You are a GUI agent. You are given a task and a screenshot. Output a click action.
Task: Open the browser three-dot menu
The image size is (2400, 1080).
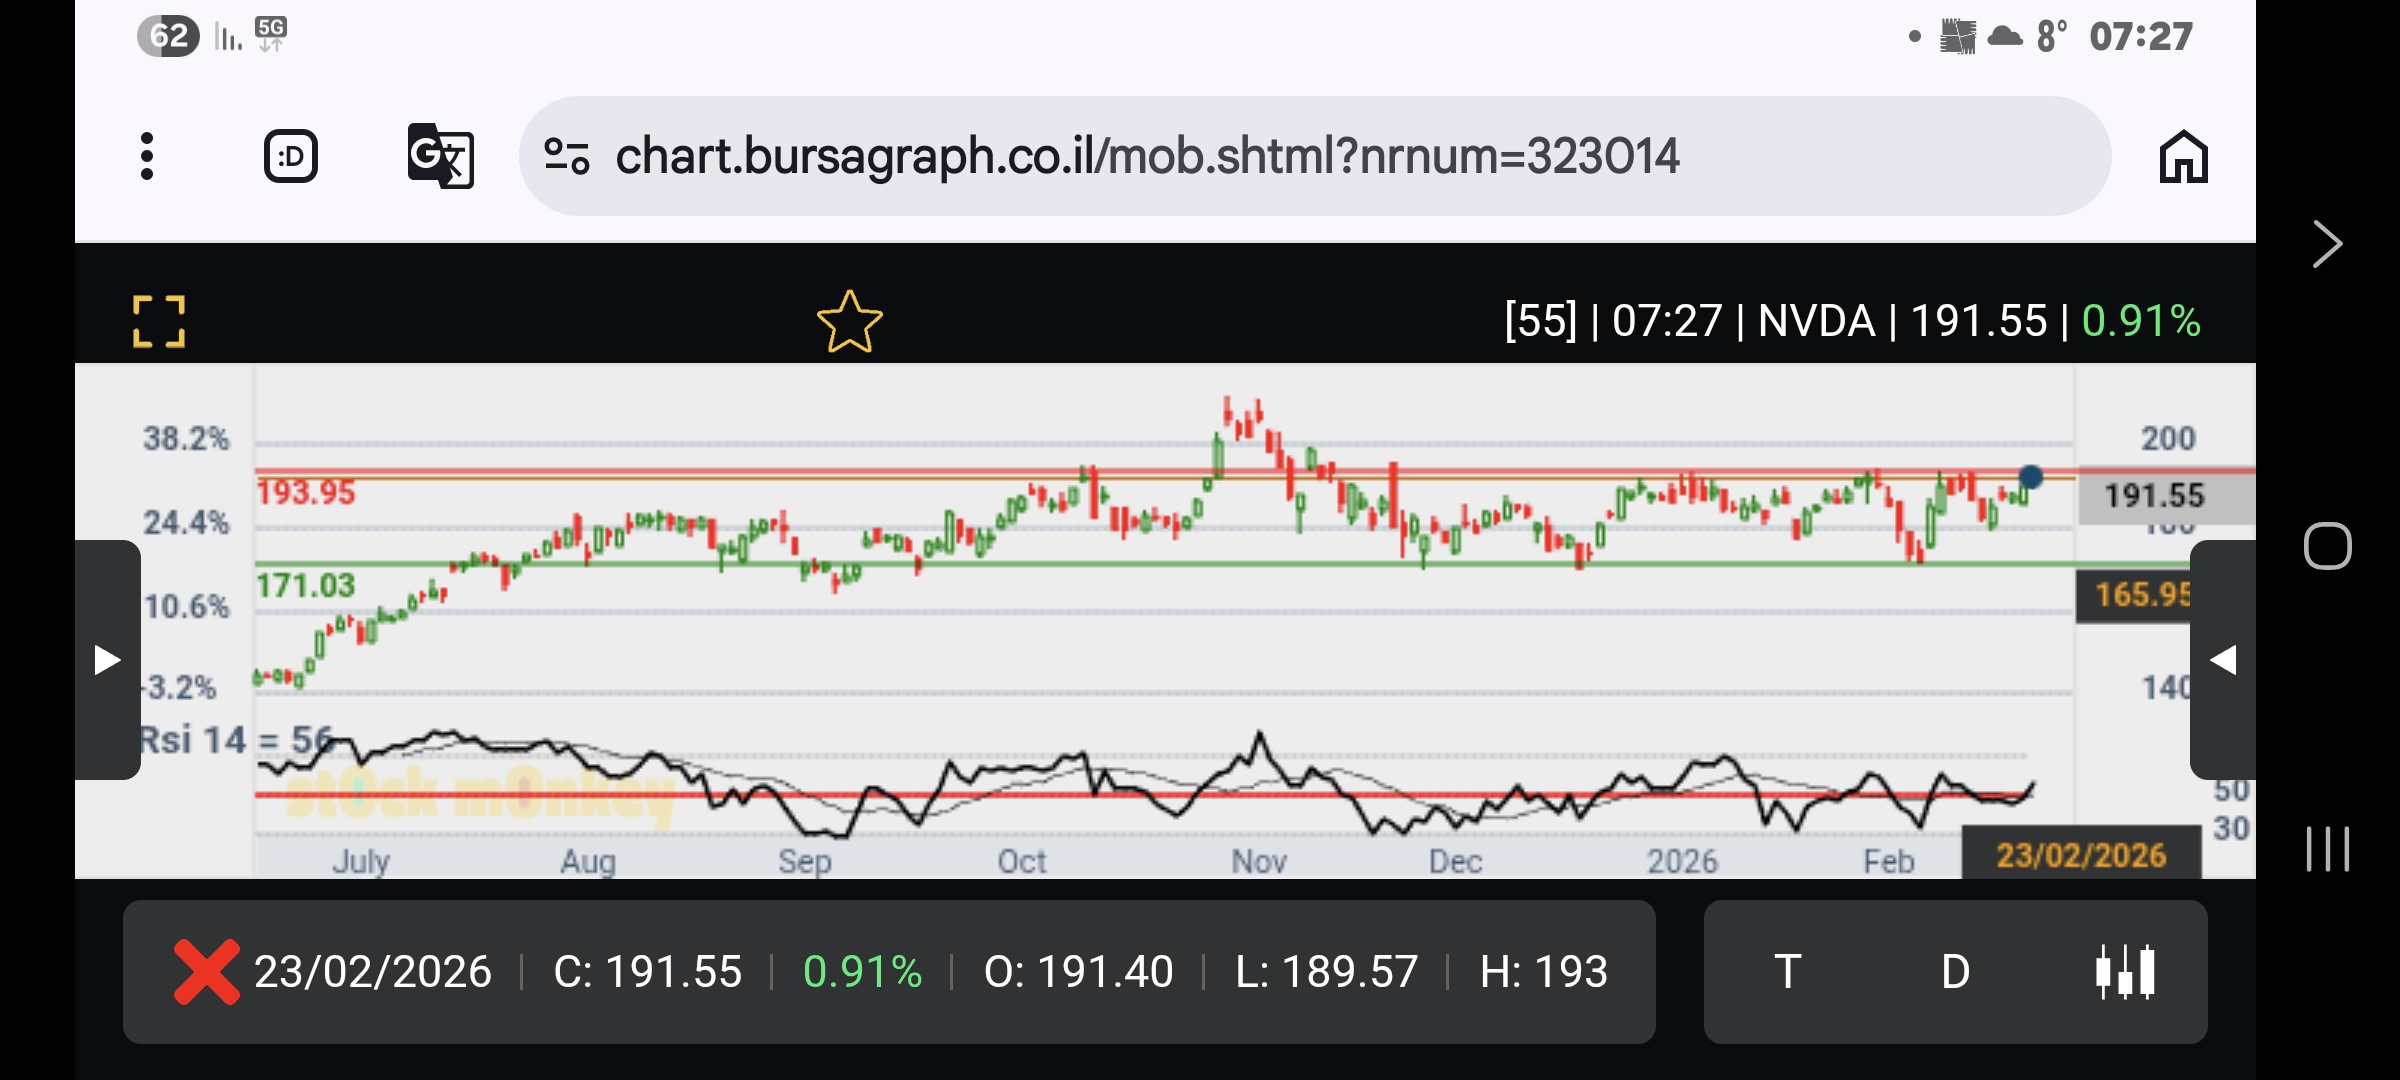(x=147, y=156)
